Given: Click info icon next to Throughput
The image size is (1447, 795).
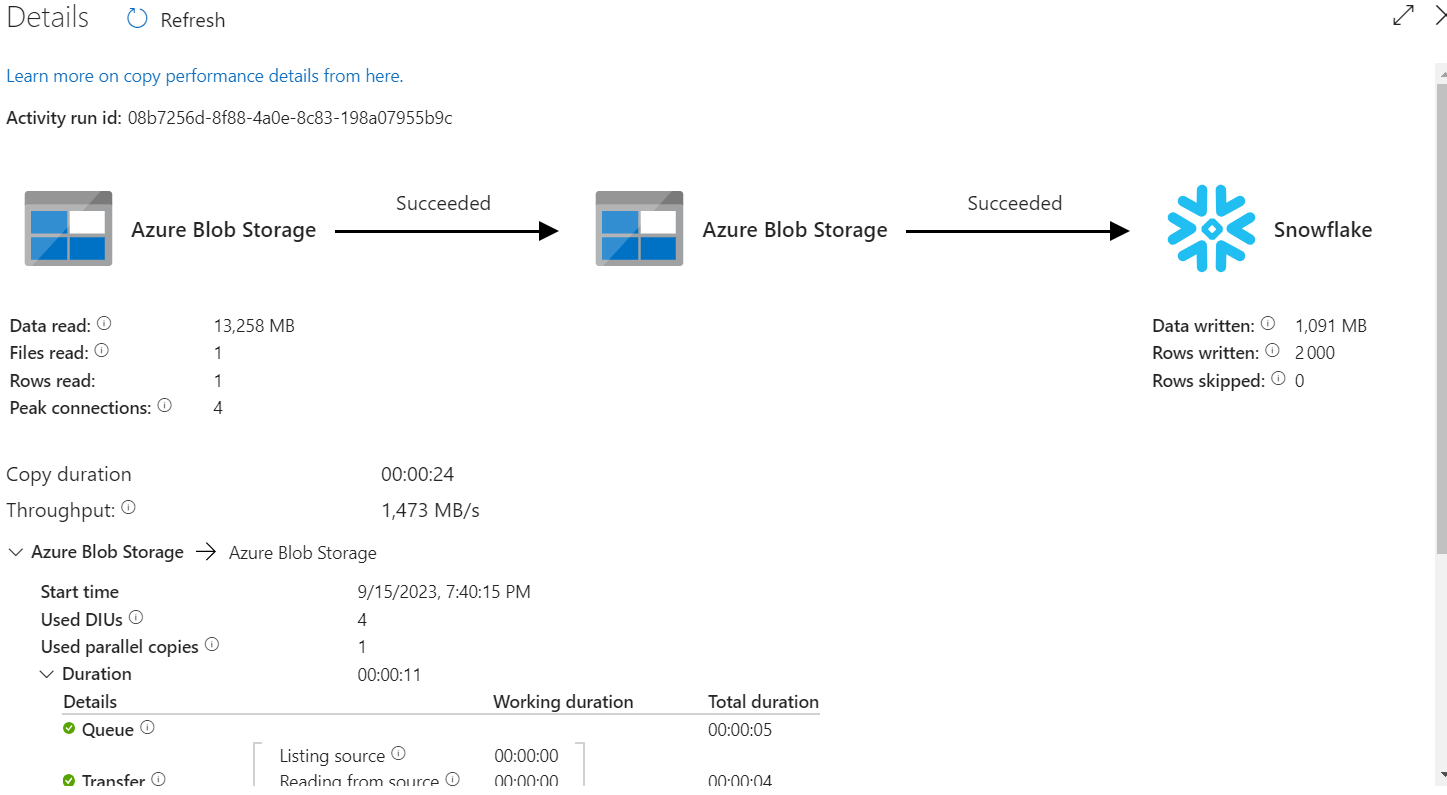Looking at the screenshot, I should click(128, 508).
